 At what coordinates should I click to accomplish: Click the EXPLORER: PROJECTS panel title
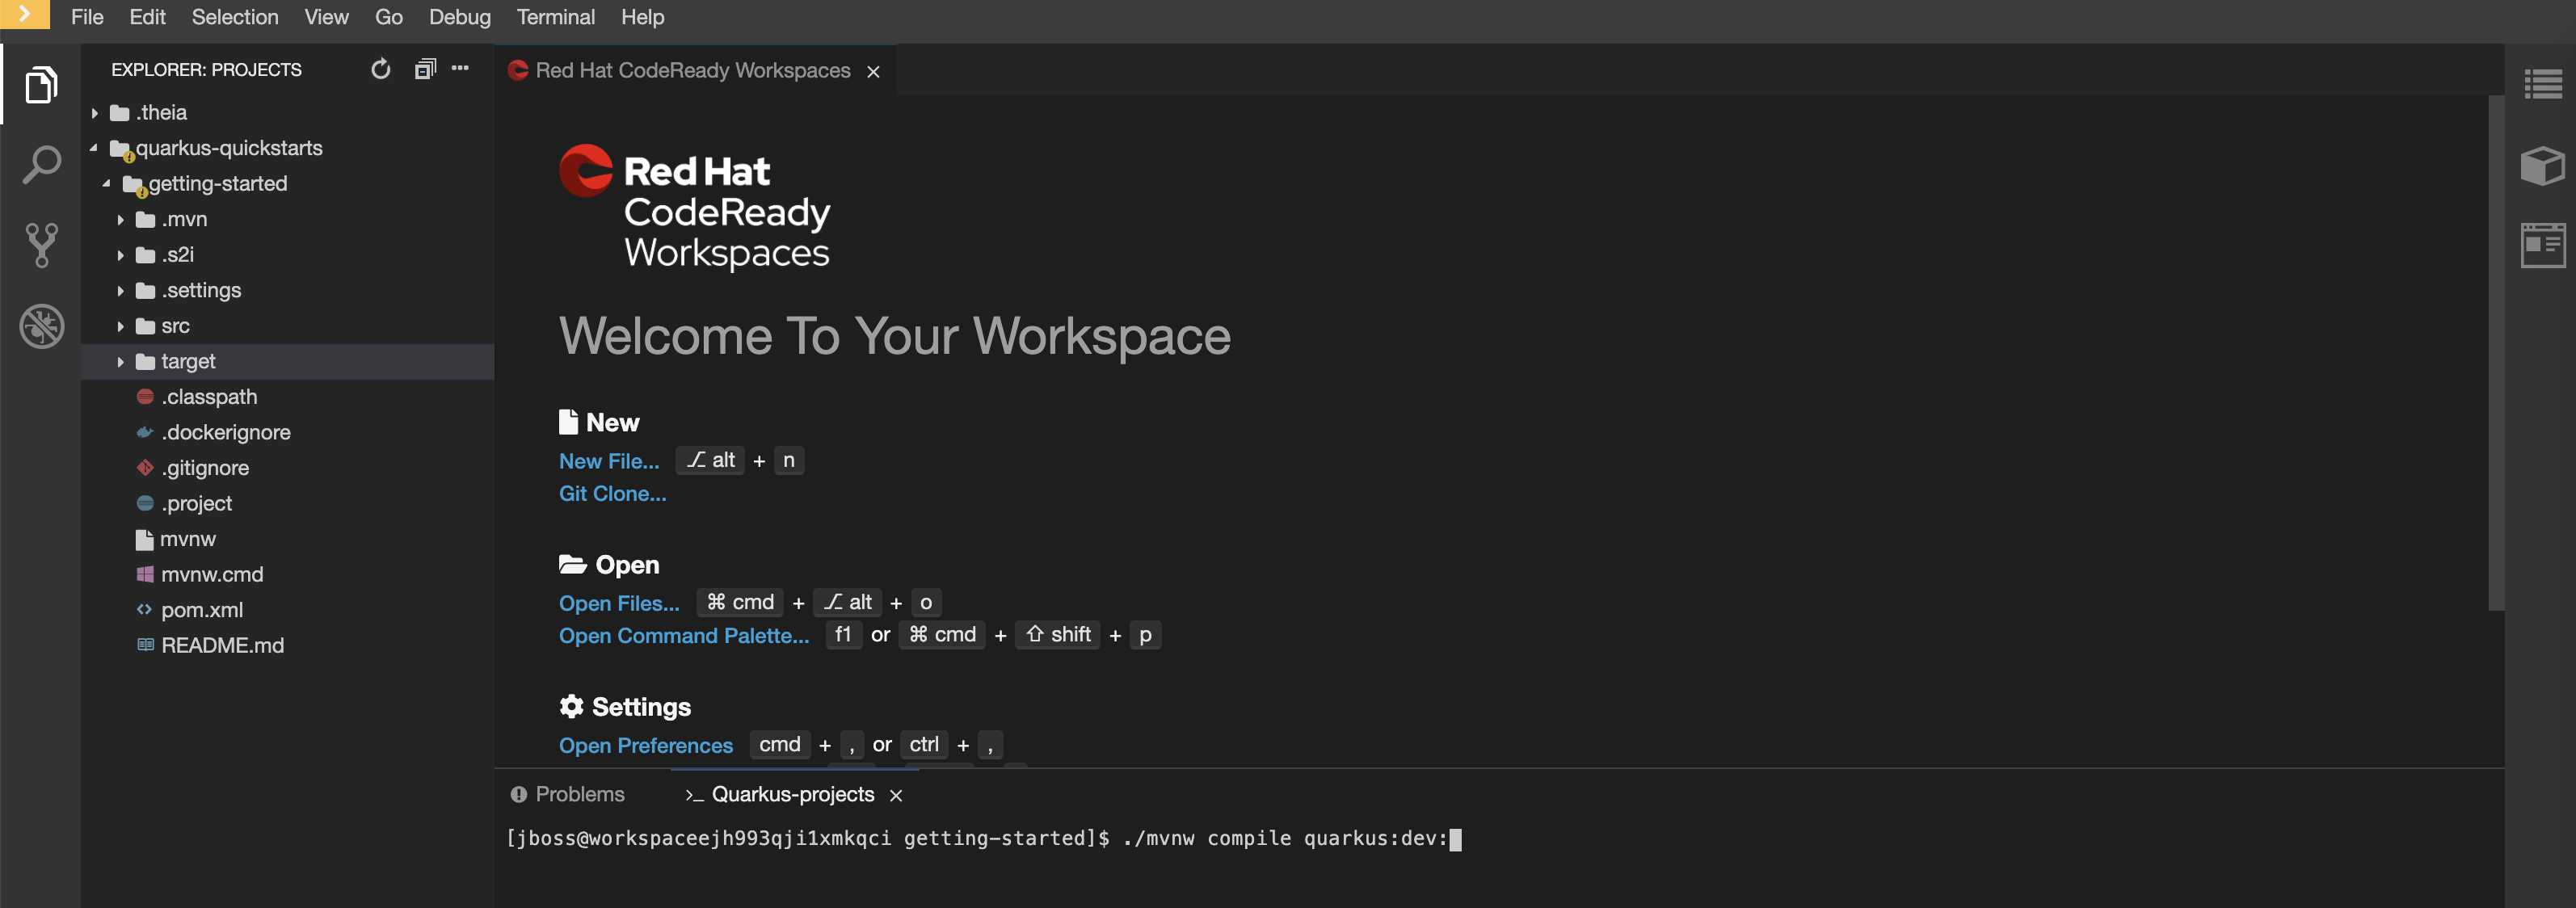[206, 70]
